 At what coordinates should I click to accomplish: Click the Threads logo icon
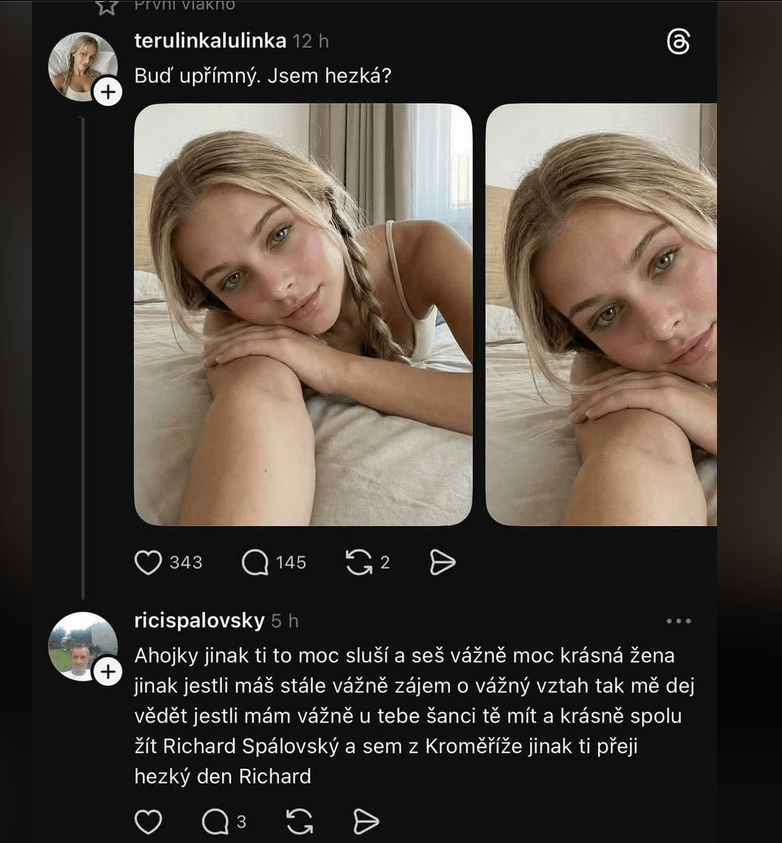click(678, 42)
